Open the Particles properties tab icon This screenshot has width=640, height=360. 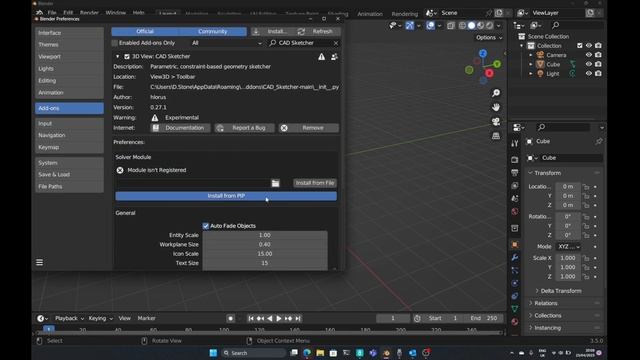tap(515, 270)
